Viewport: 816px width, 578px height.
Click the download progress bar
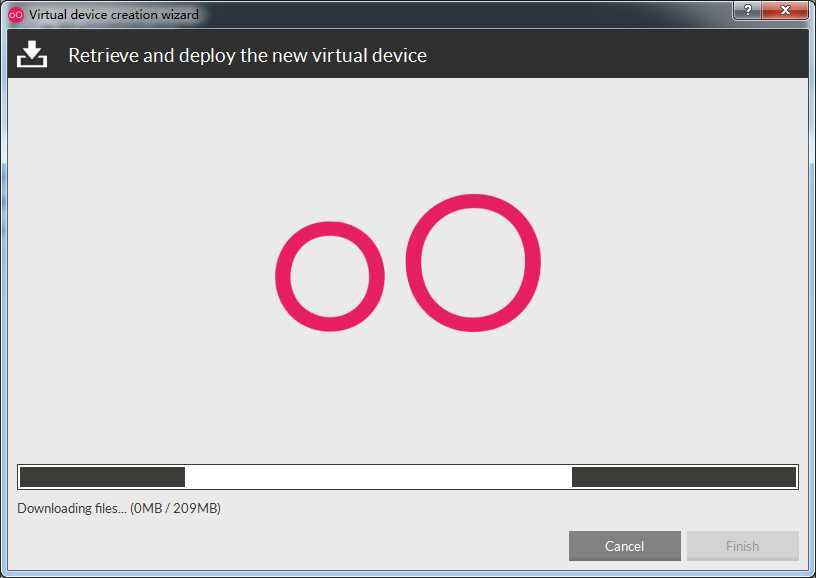(x=408, y=477)
